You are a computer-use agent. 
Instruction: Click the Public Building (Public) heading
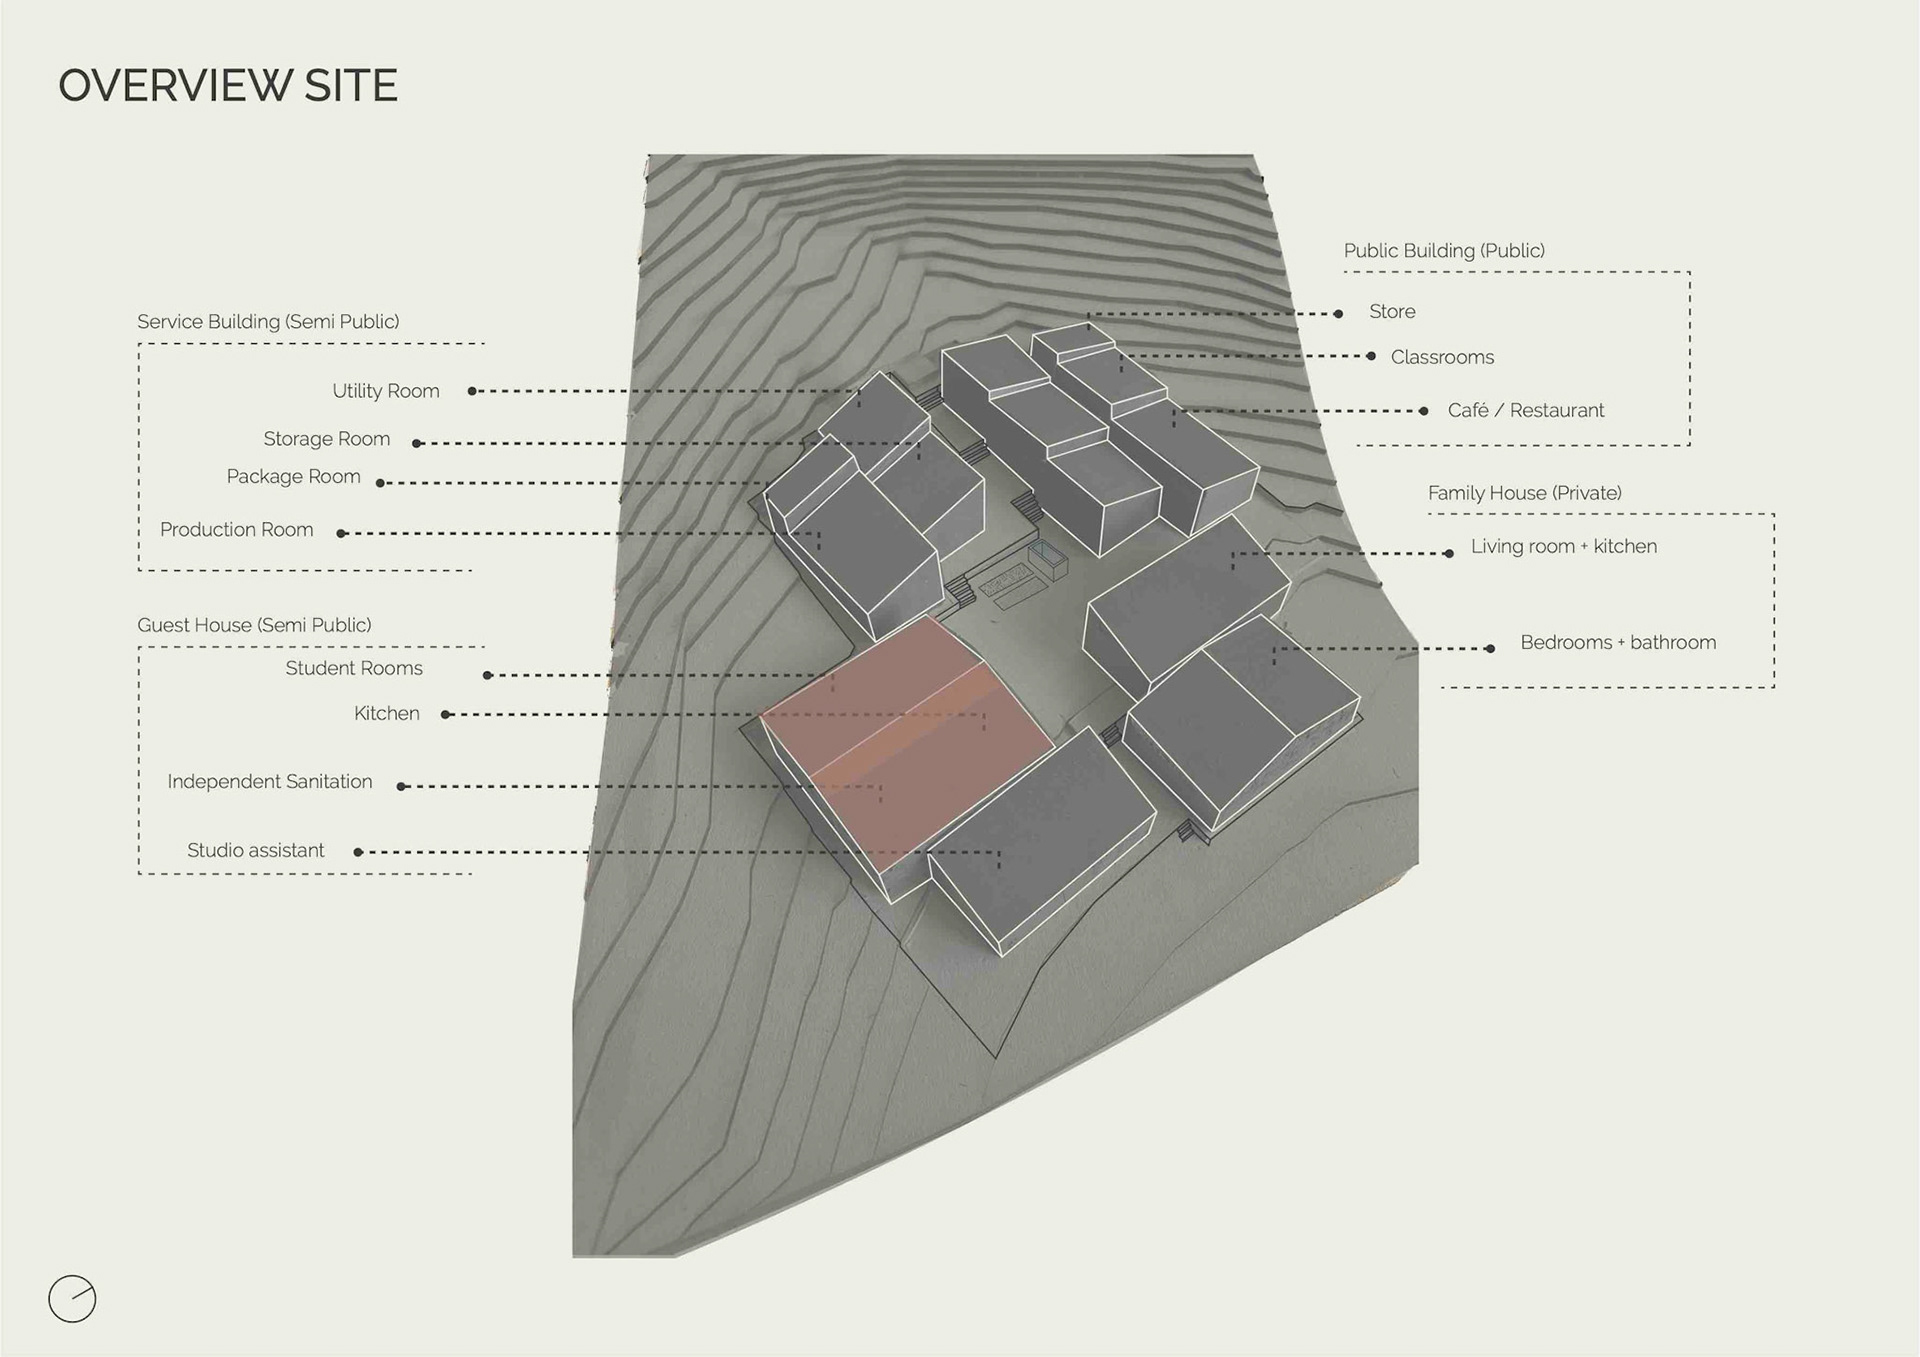(1443, 251)
